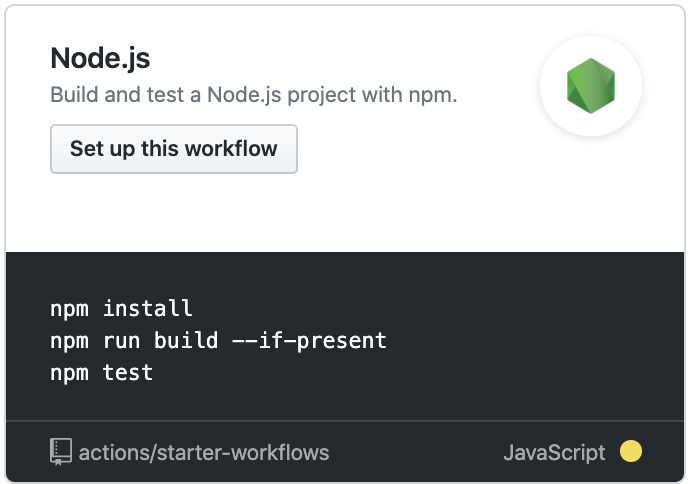The width and height of the screenshot is (690, 484).
Task: Click the word install in the code
Action: 147,308
